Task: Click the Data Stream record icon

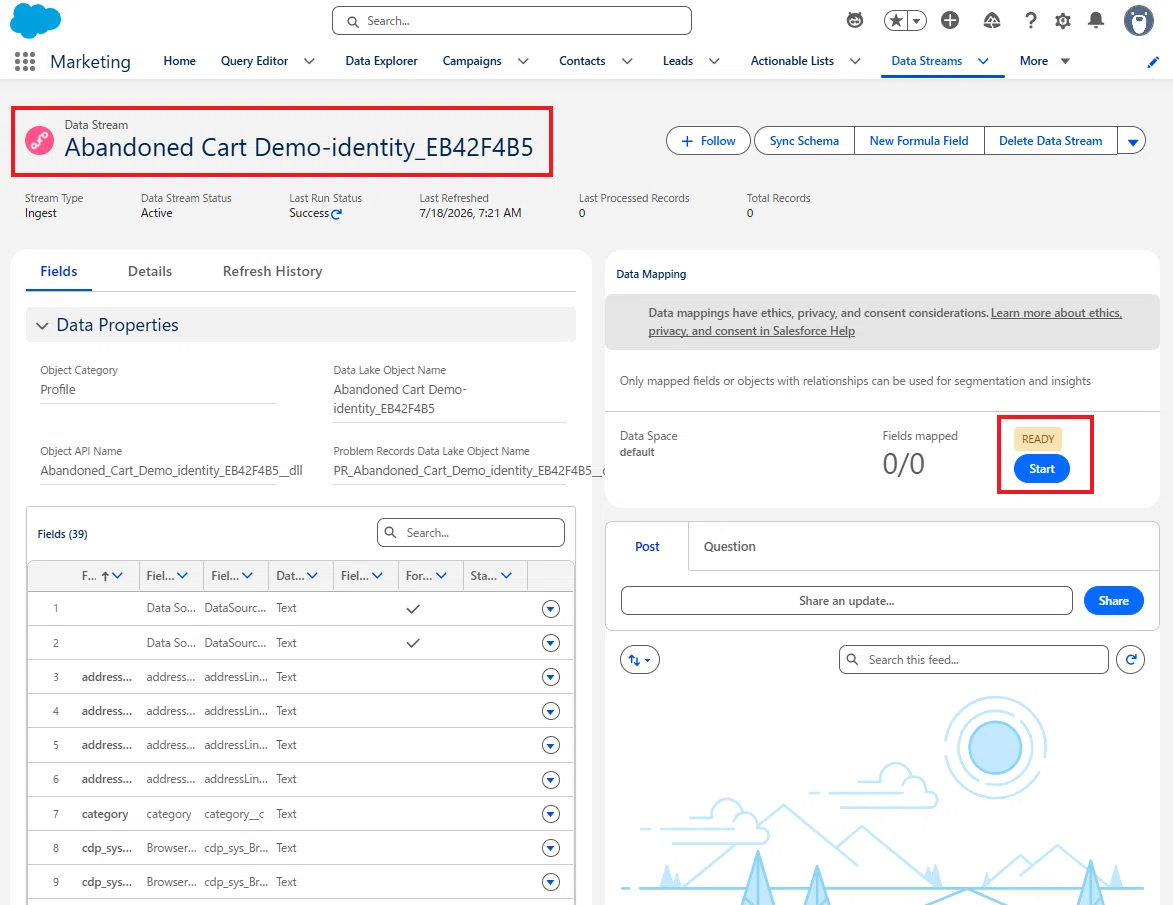Action: tap(40, 141)
